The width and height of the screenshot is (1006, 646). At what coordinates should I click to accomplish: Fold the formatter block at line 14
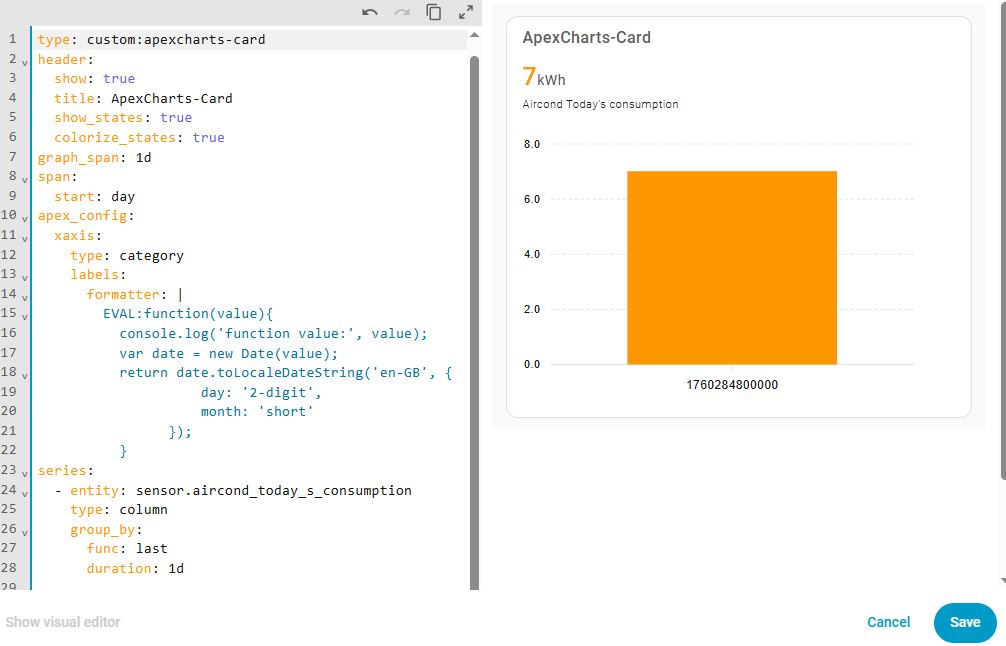click(x=25, y=298)
